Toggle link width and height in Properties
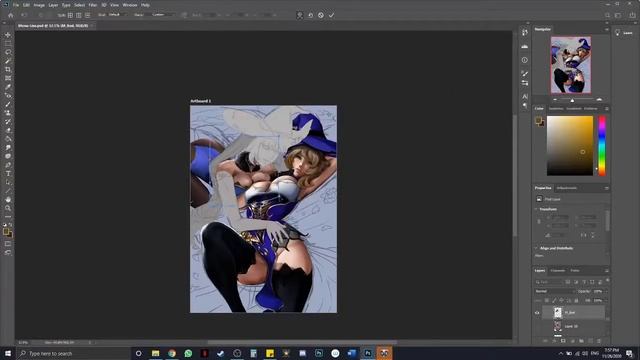The height and width of the screenshot is (360, 640). 539,222
